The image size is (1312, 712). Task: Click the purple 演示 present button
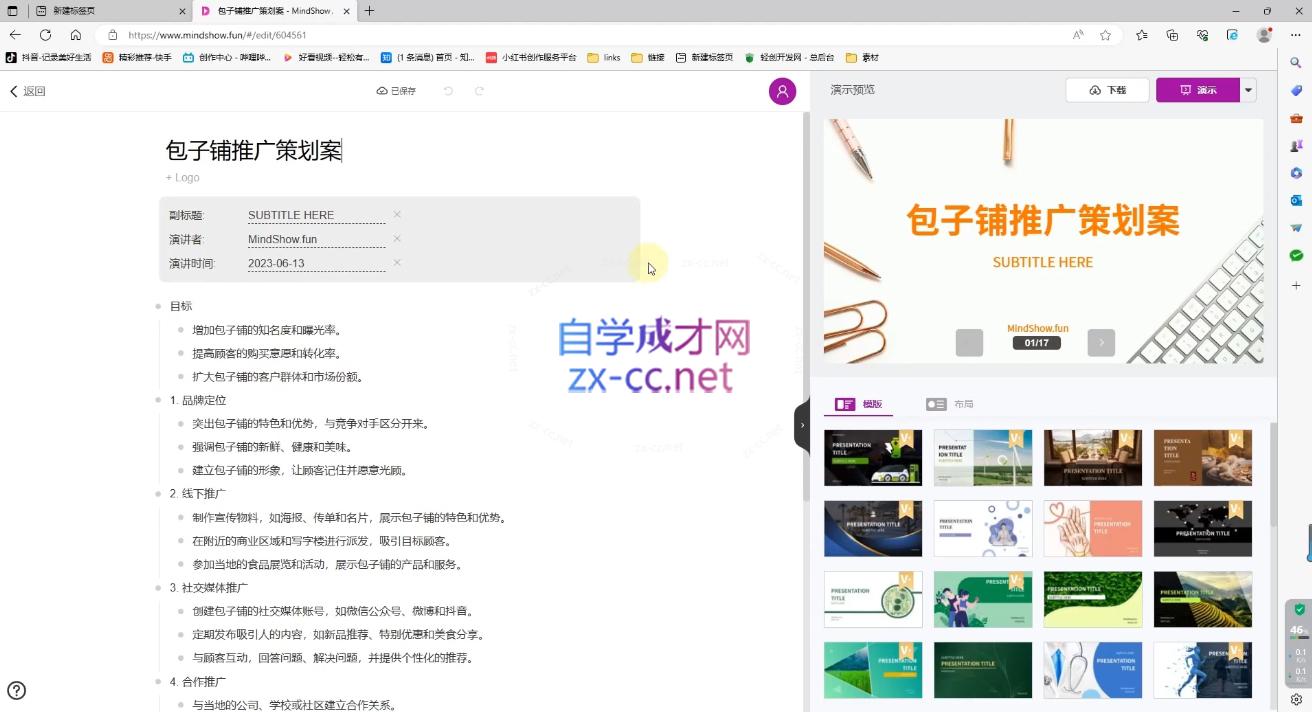pyautogui.click(x=1197, y=90)
